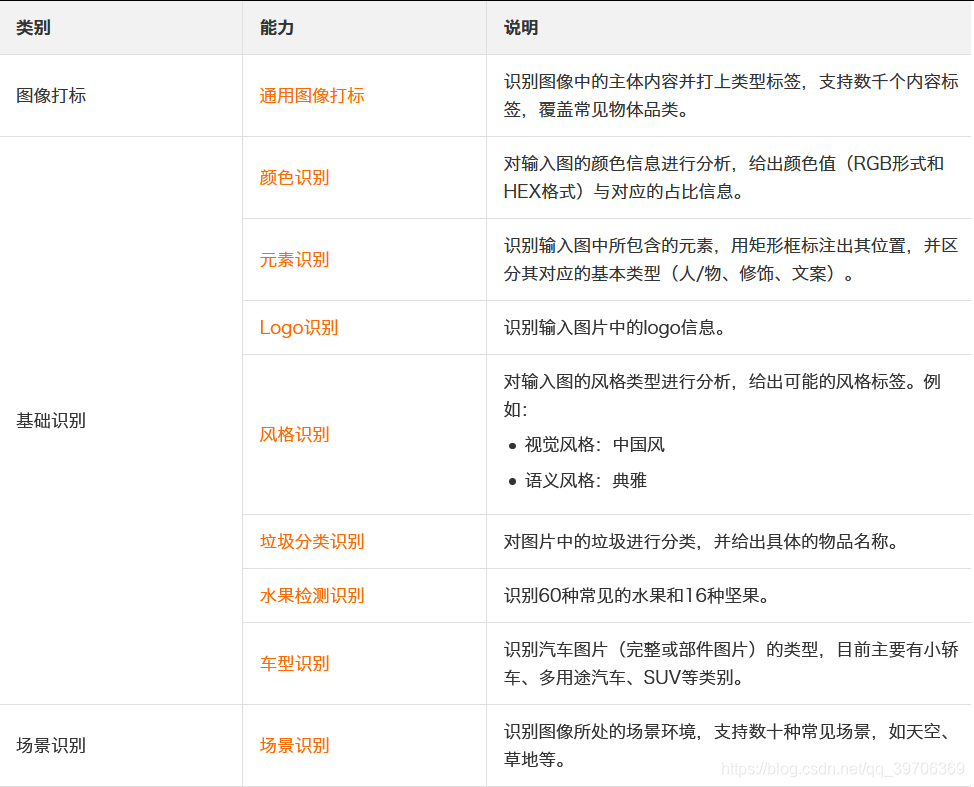Open the 通用图像打标 link
974x787 pixels.
312,96
